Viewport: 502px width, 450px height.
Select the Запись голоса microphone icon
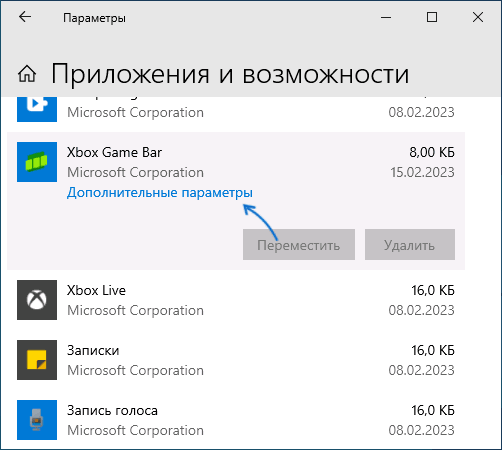coord(37,420)
